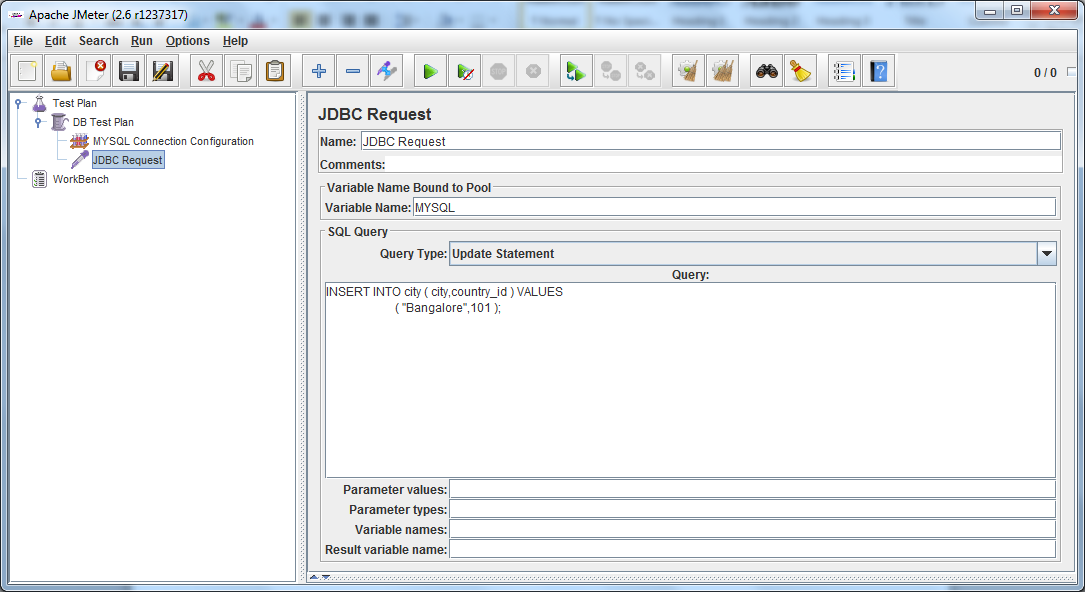Open search with the binoculars icon

[764, 70]
